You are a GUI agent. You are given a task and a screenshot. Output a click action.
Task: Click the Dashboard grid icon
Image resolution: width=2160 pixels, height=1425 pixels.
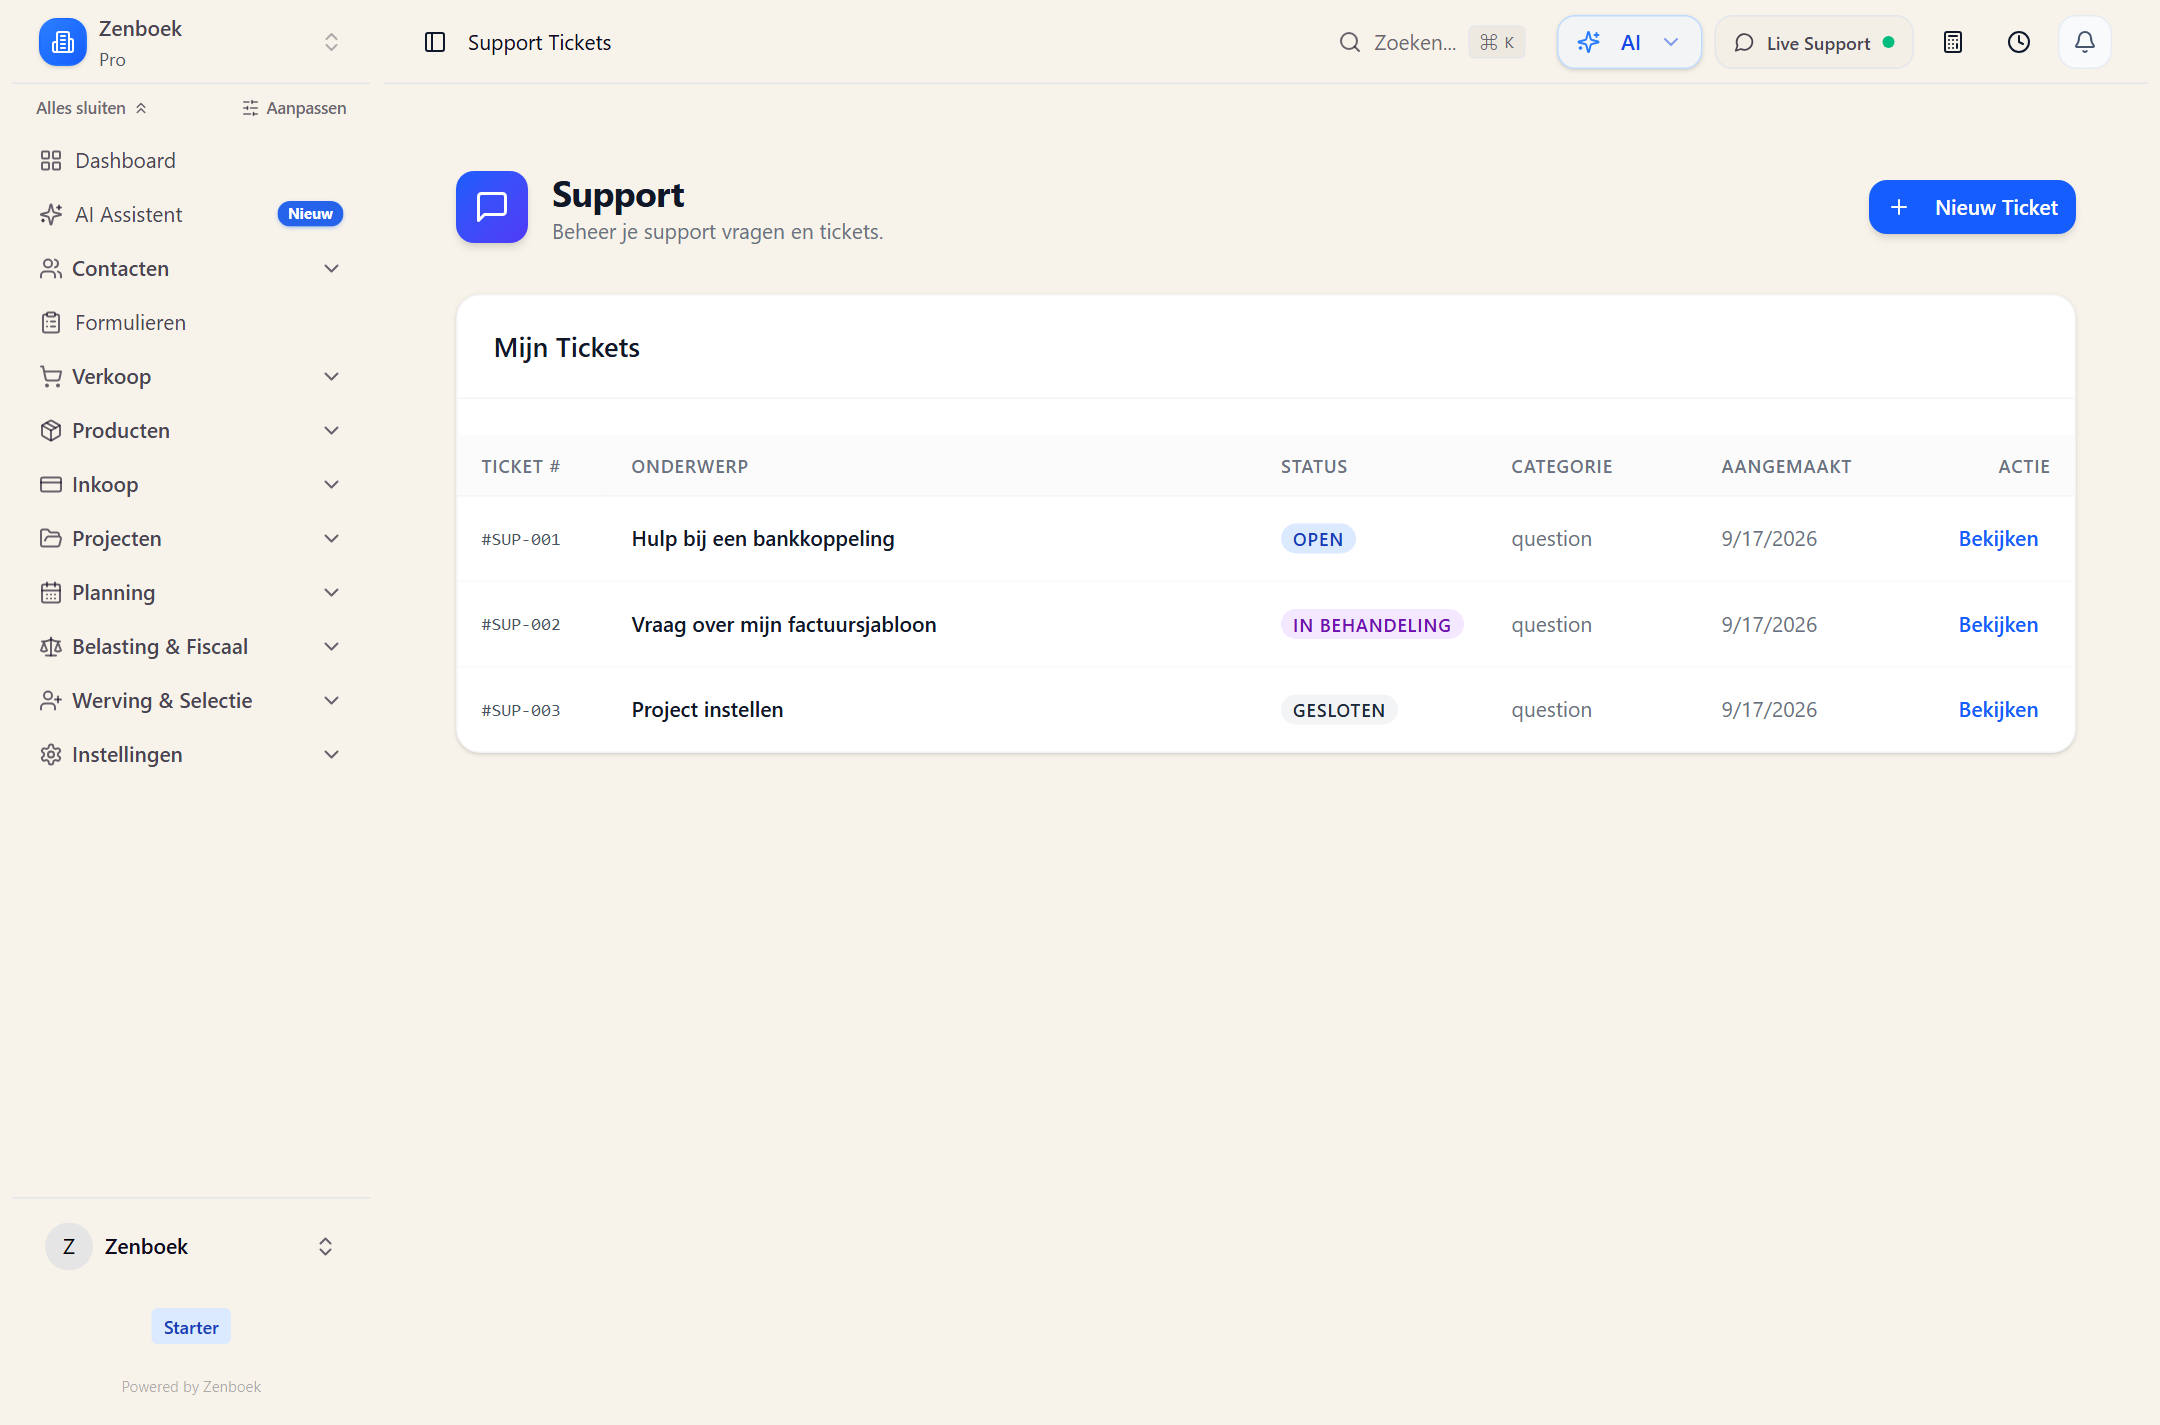tap(51, 161)
